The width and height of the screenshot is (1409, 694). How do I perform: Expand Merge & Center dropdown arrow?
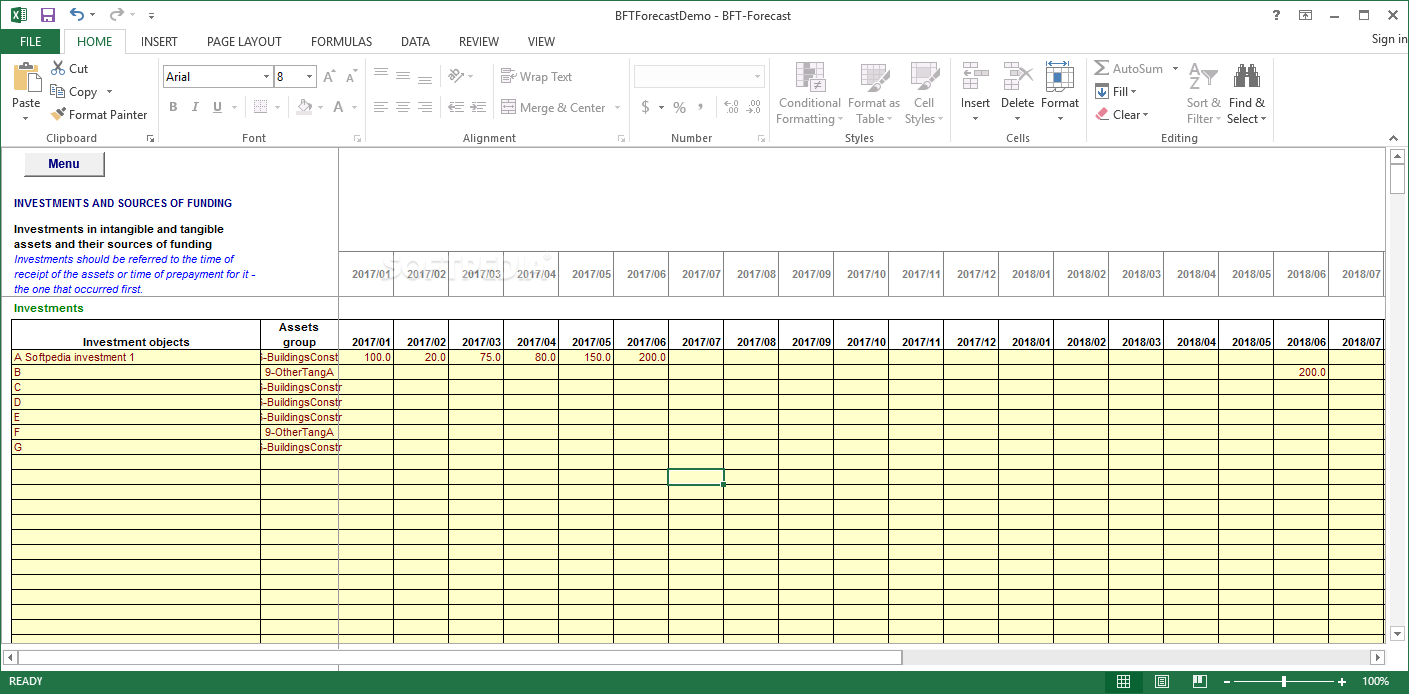click(617, 108)
